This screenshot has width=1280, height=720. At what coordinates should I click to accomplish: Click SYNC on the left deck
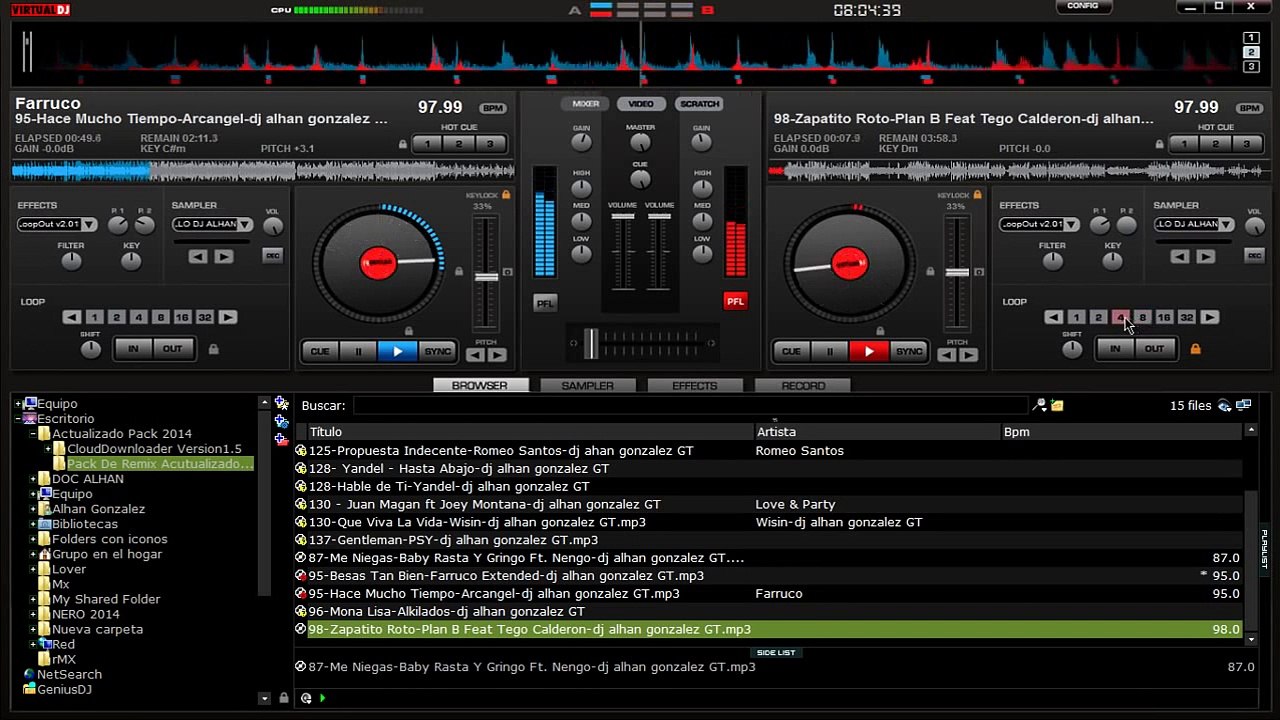pyautogui.click(x=437, y=352)
